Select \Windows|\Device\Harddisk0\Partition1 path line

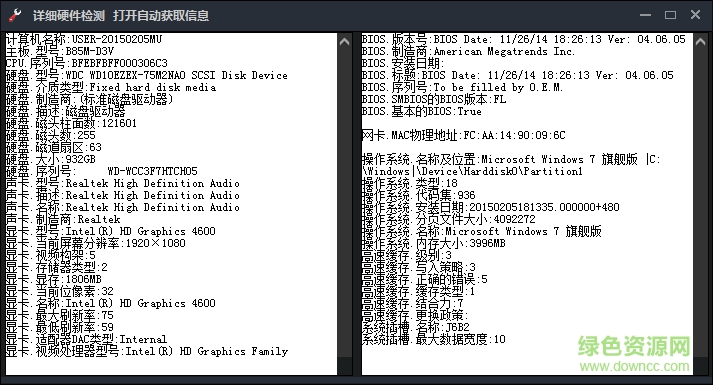coord(472,171)
